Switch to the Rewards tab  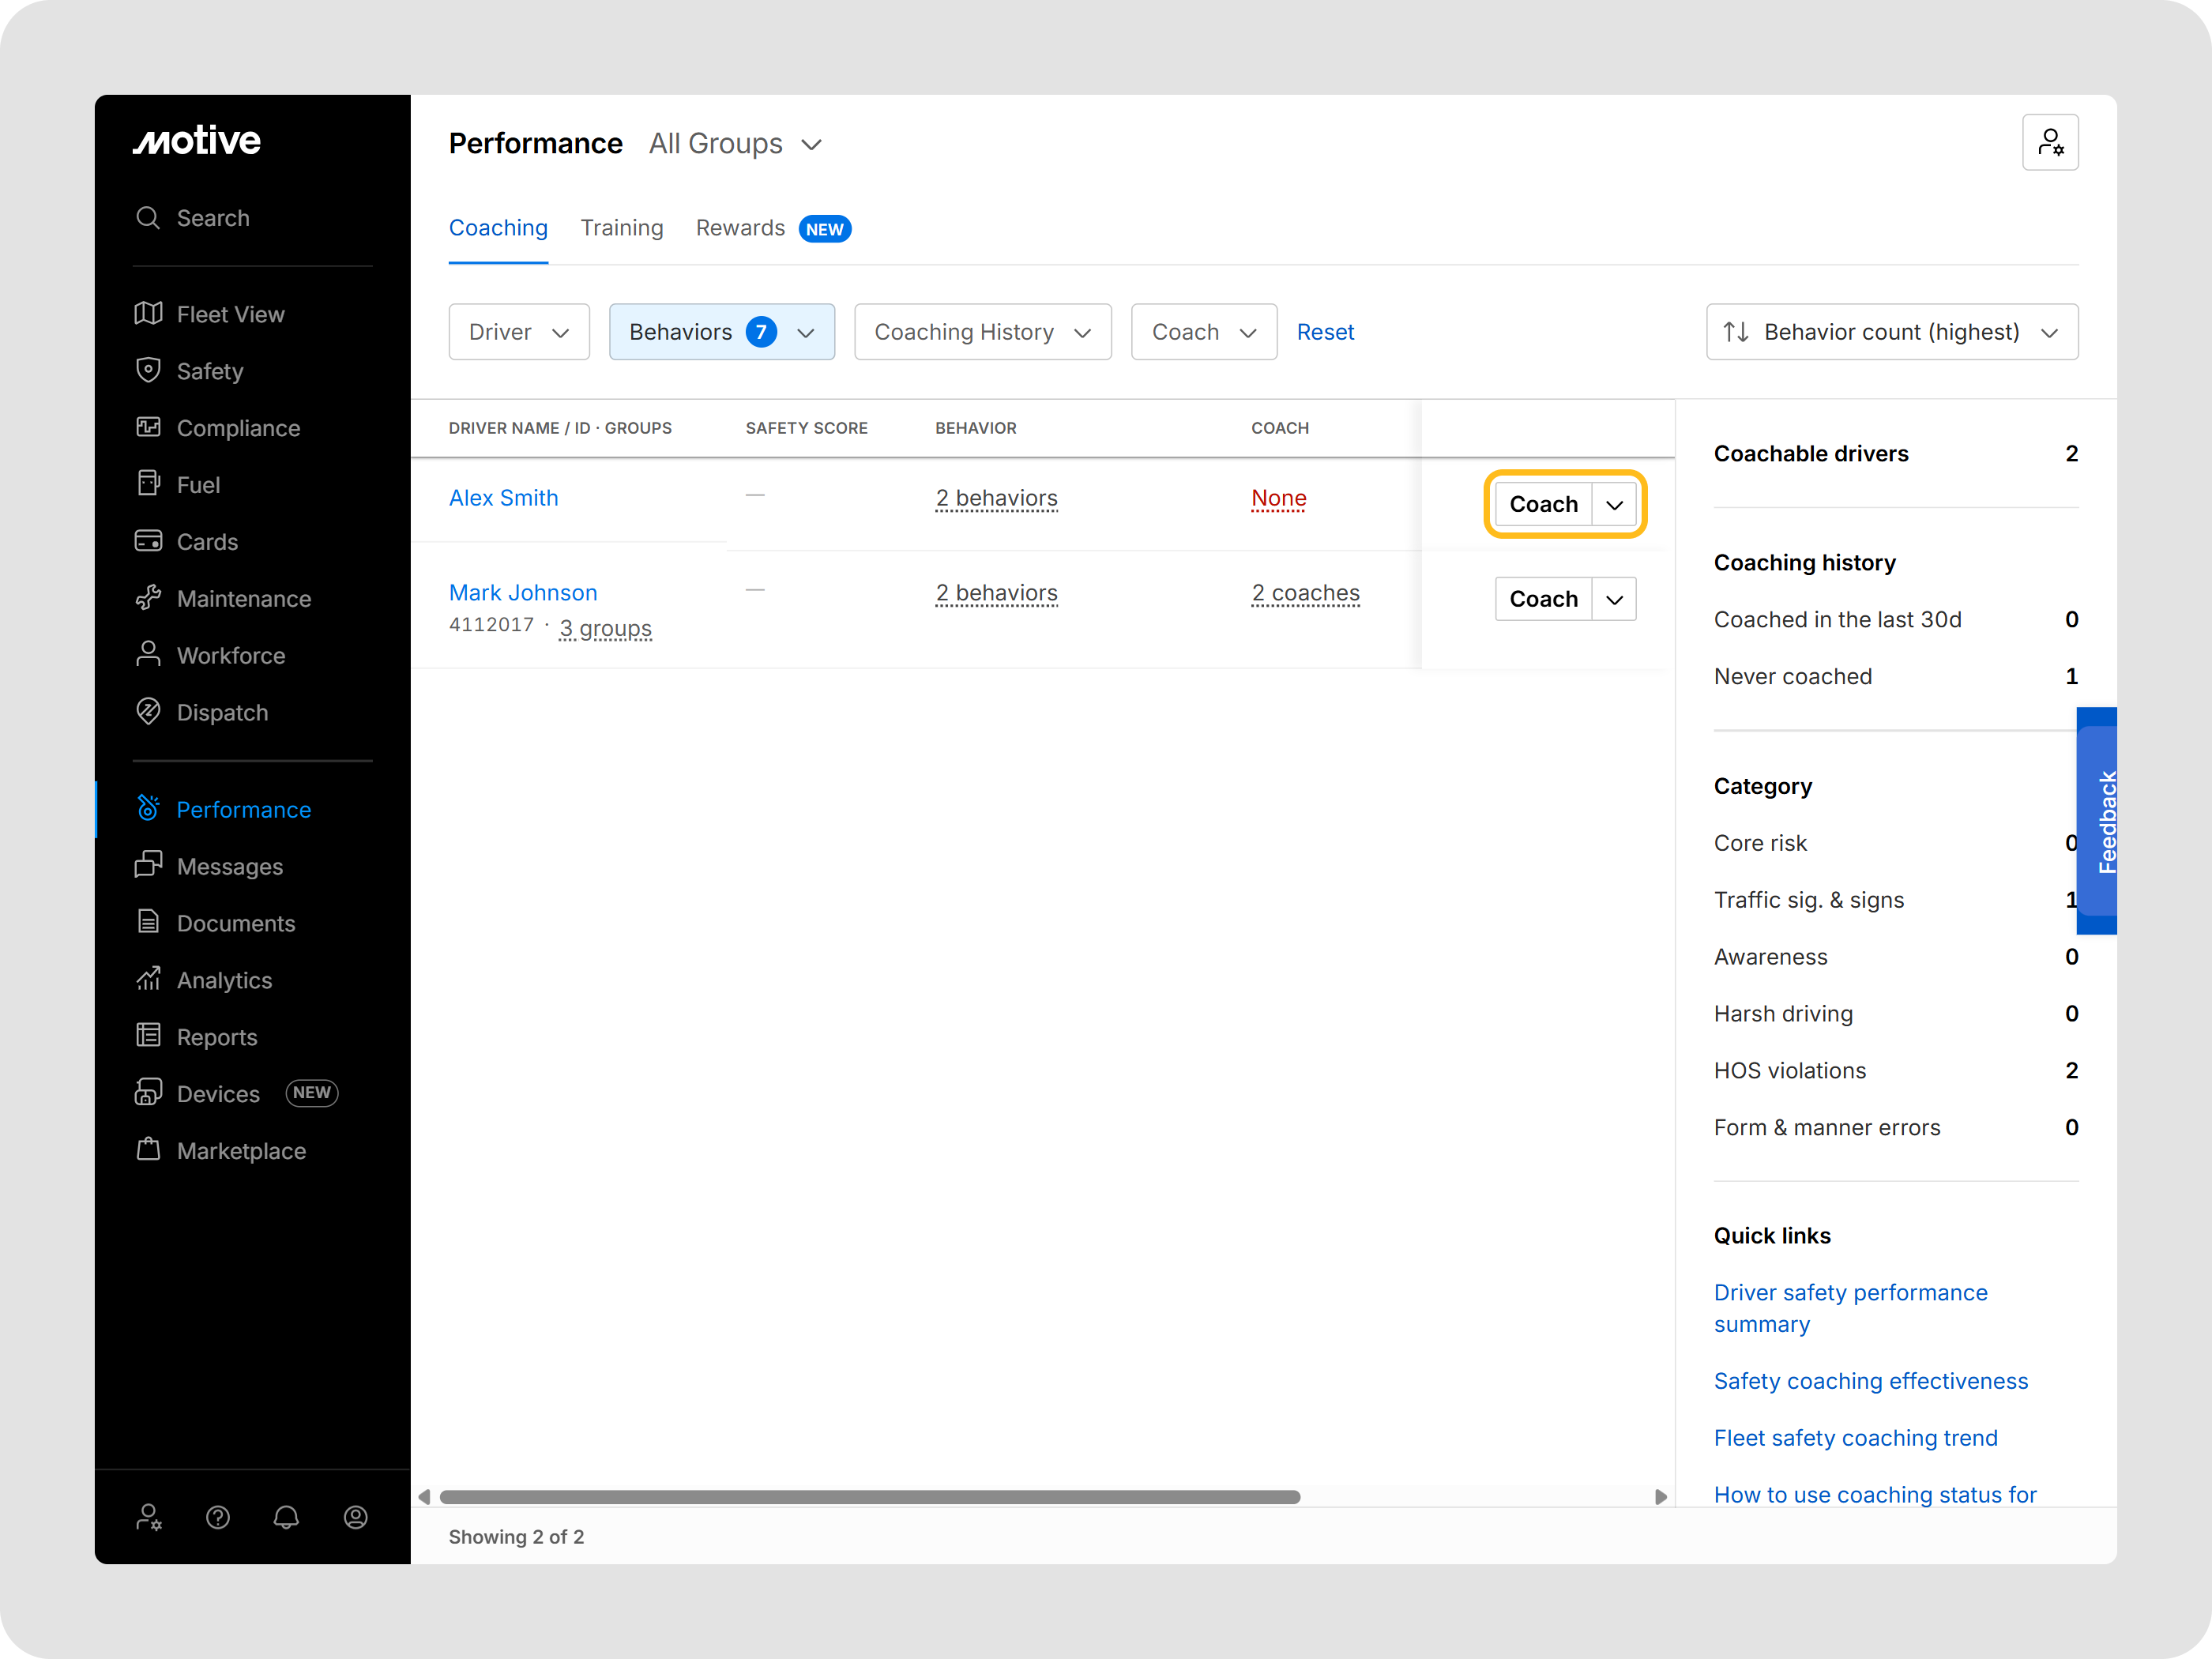pos(740,228)
